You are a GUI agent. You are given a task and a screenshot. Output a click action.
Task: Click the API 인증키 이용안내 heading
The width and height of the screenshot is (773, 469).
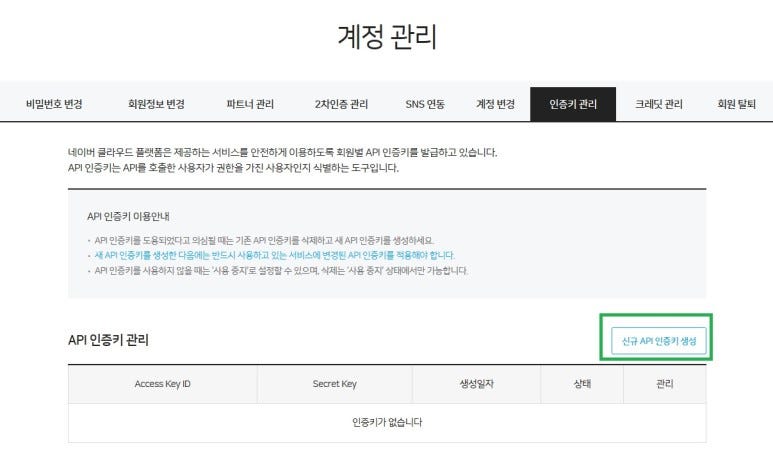coord(128,216)
